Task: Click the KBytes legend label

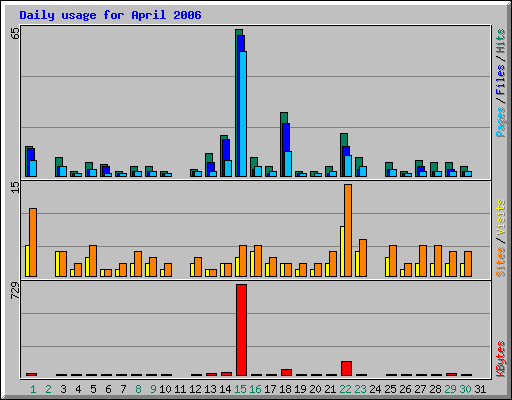Action: tap(501, 359)
